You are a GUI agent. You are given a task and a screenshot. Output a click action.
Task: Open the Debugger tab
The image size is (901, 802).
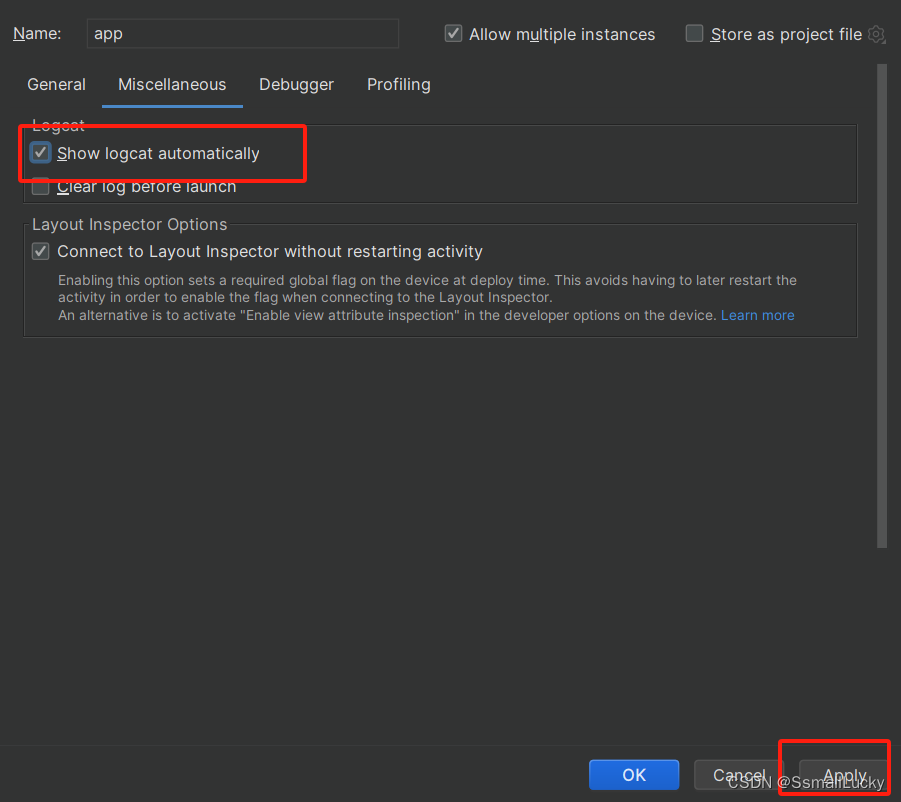tap(296, 85)
